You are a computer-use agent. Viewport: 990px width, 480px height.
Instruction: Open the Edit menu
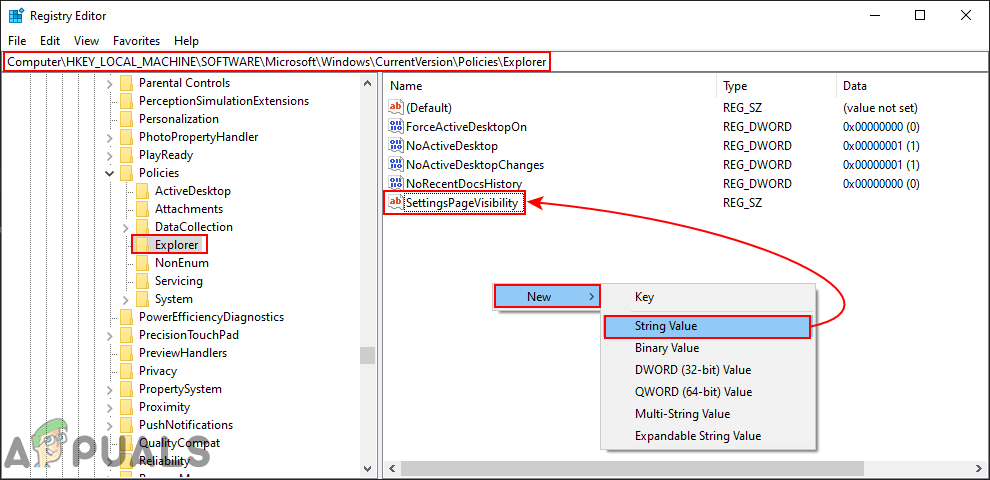[50, 41]
